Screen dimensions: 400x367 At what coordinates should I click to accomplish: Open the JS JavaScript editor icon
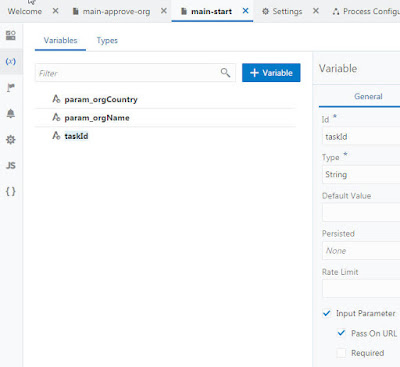tap(11, 165)
